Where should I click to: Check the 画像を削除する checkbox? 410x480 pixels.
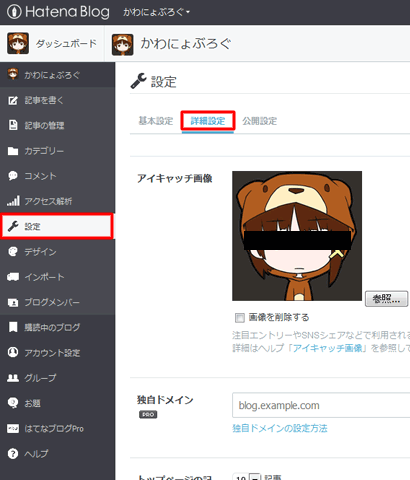click(x=240, y=318)
